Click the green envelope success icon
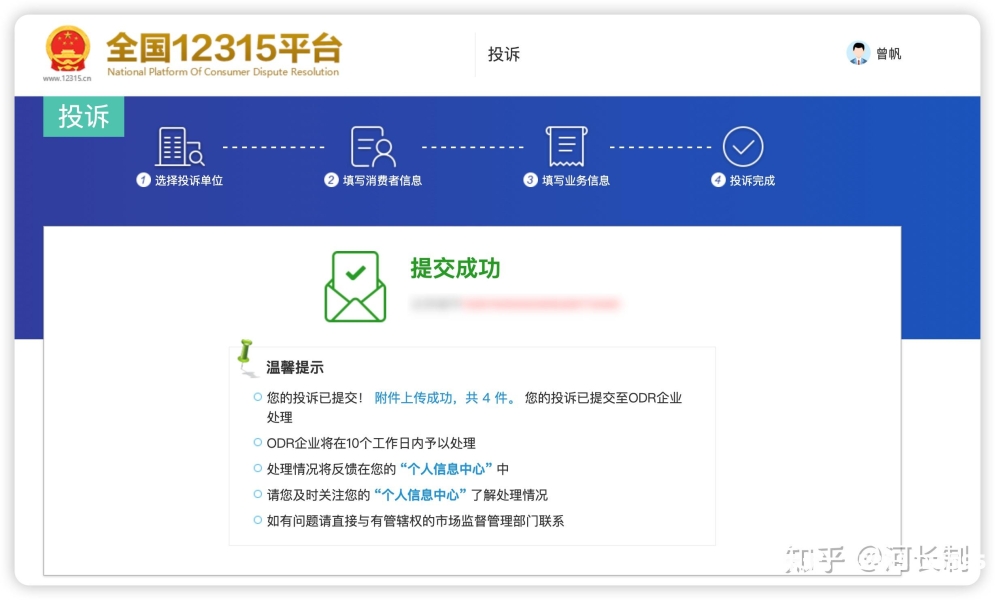995x600 pixels. point(355,287)
